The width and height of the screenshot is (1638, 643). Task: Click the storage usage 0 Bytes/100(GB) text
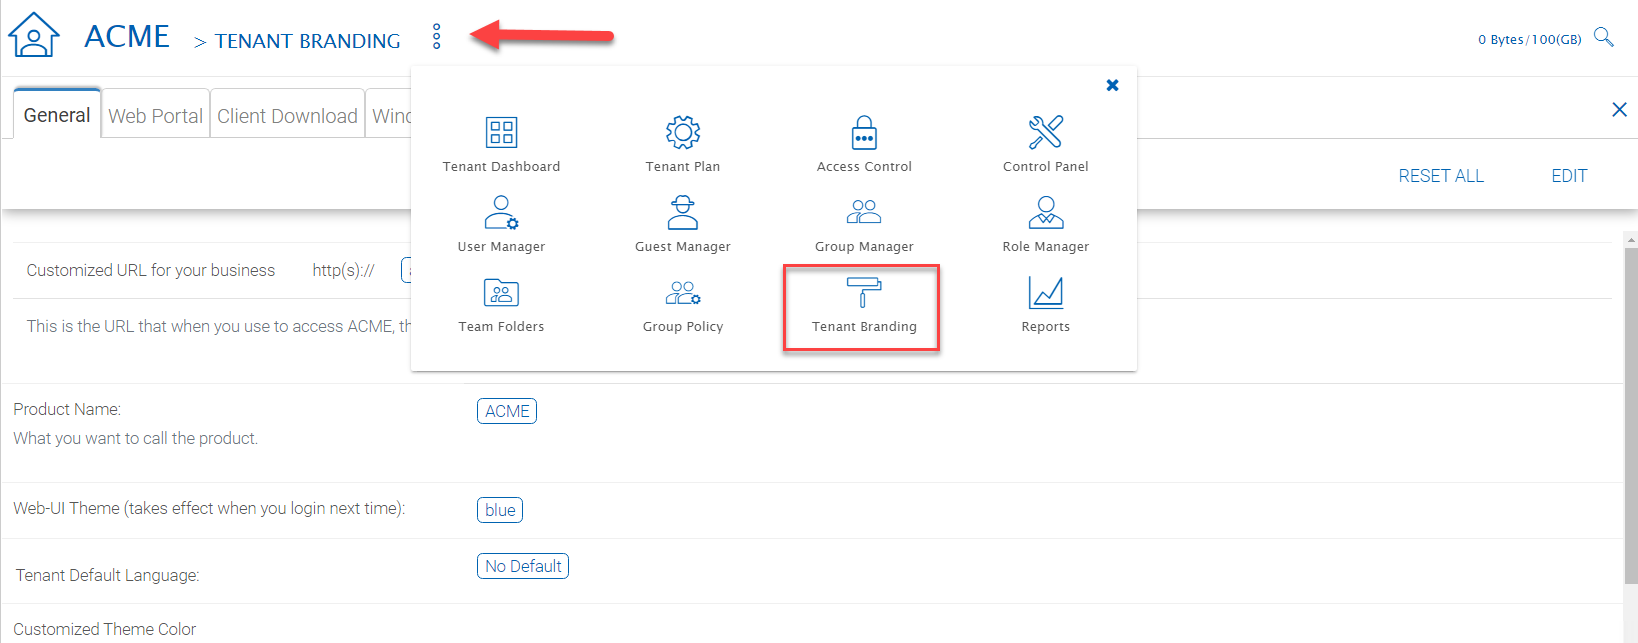click(1530, 40)
